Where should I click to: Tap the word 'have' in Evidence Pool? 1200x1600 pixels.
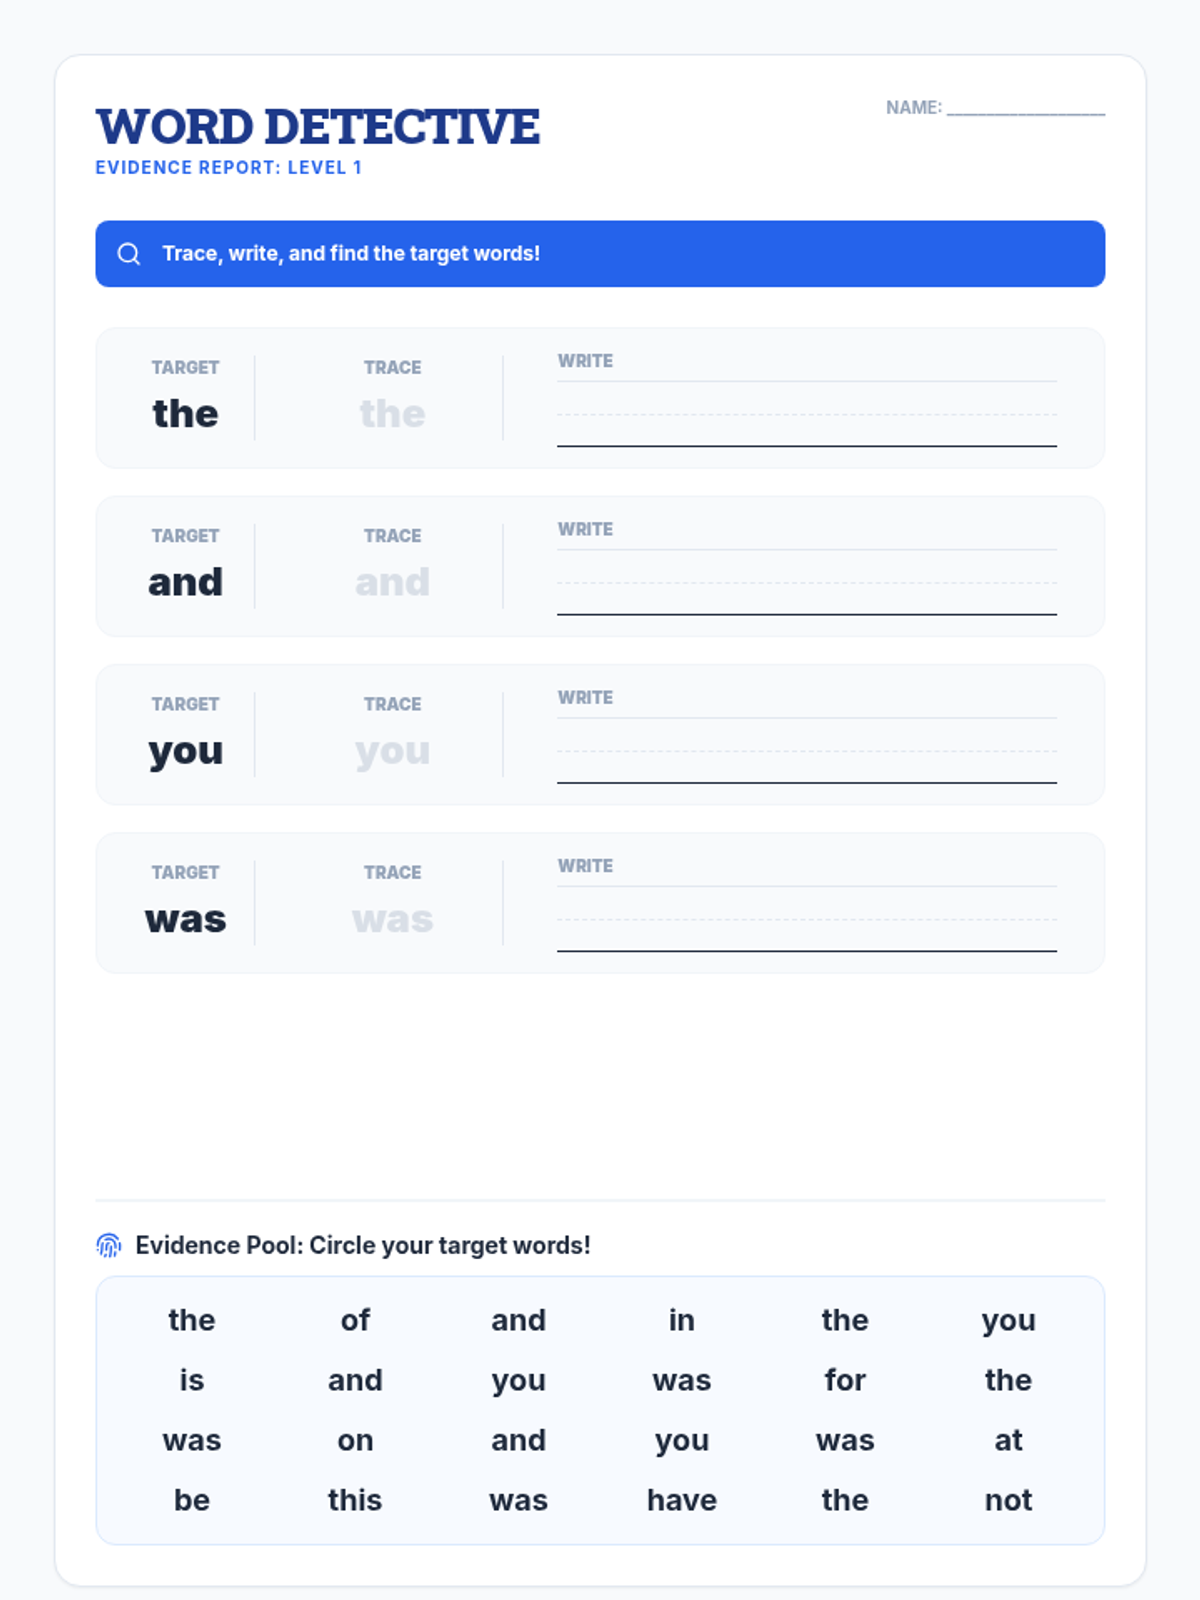681,1500
